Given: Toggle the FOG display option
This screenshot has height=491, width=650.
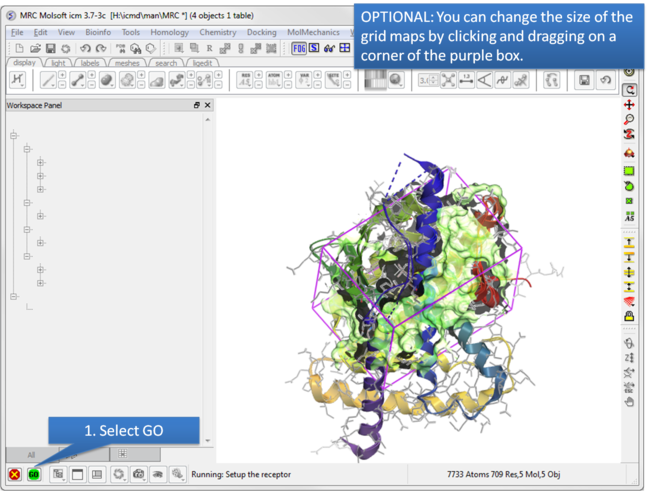Looking at the screenshot, I should 299,48.
